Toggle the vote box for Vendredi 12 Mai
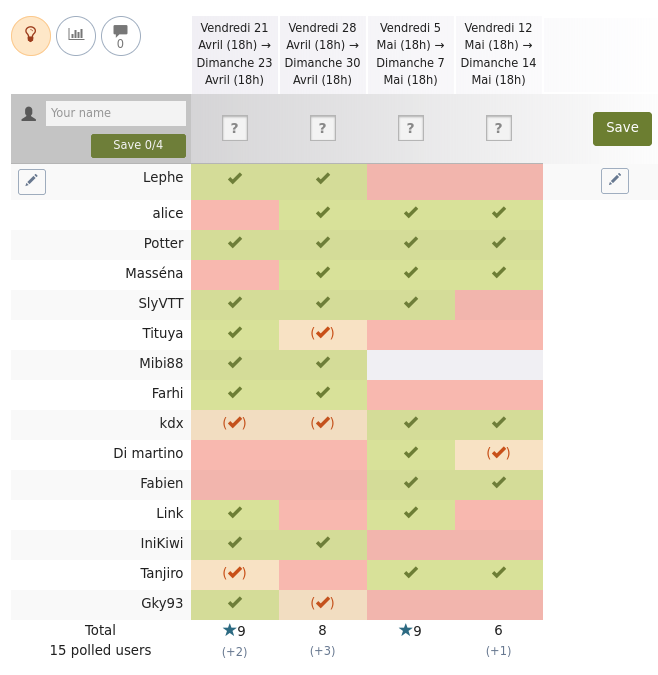This screenshot has width=658, height=675. pyautogui.click(x=499, y=128)
